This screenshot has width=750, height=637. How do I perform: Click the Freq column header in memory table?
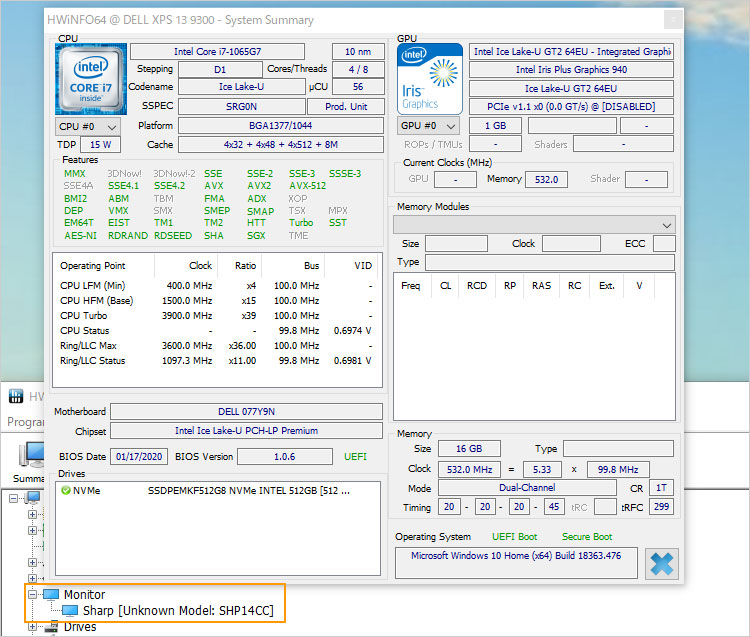[411, 286]
